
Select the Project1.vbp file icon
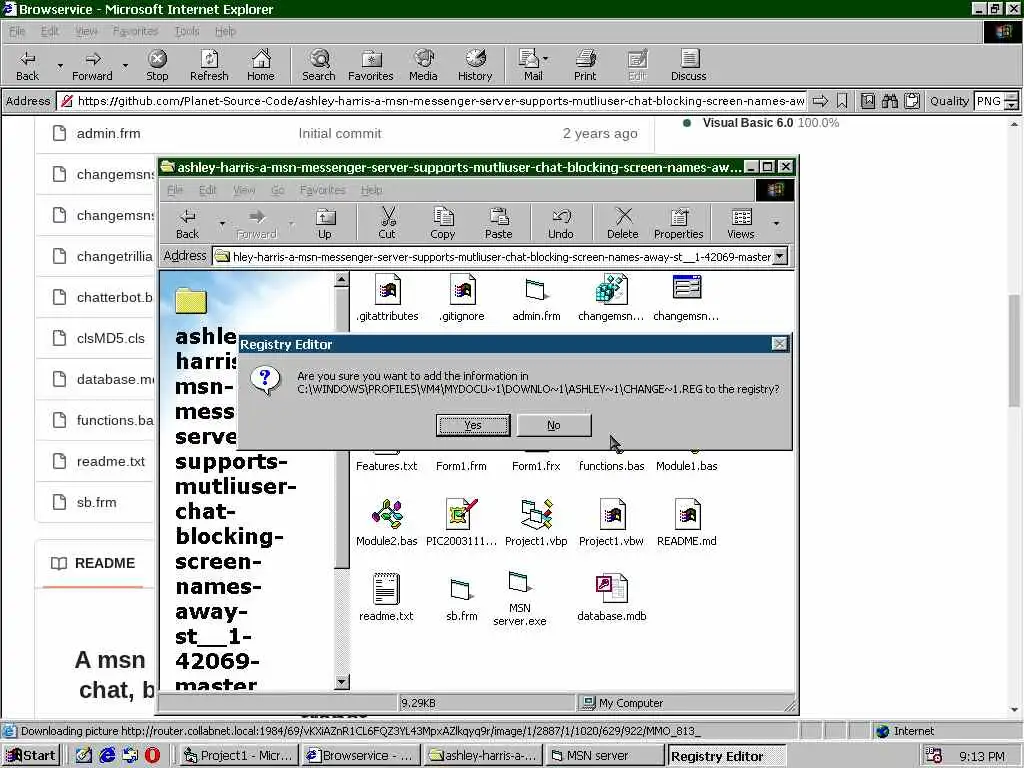tap(536, 522)
